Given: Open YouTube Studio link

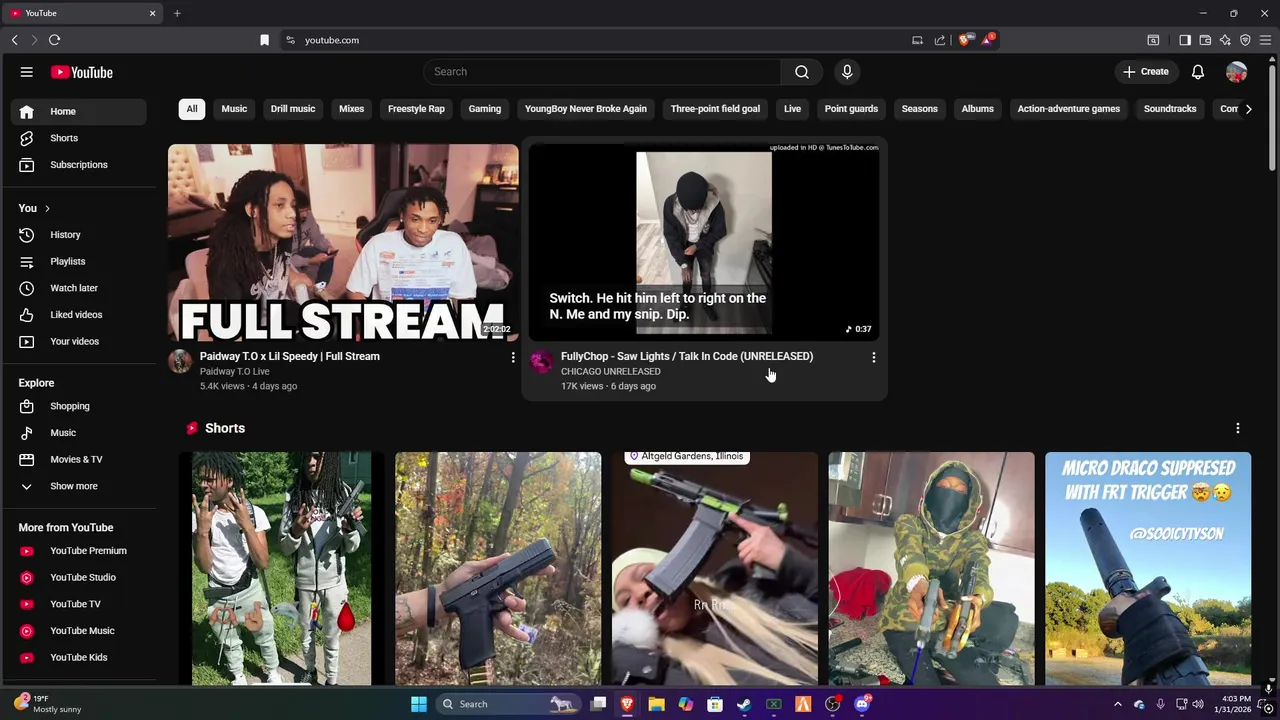Looking at the screenshot, I should [79, 577].
